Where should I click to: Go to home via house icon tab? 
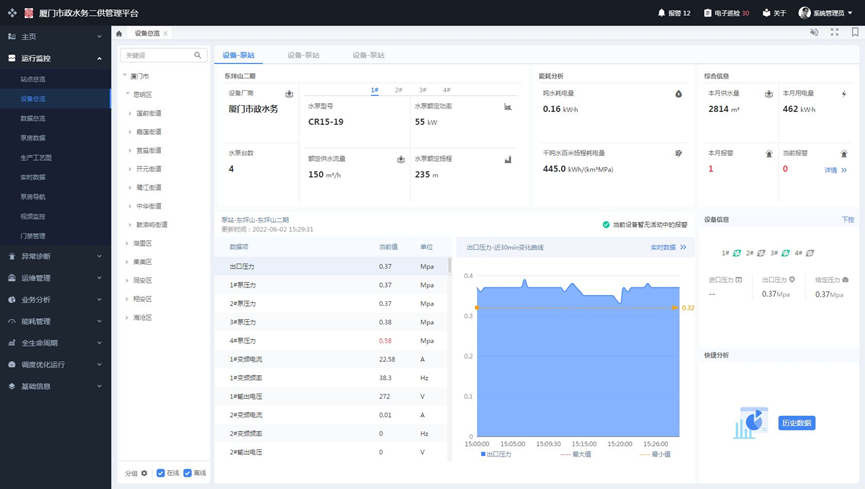[x=119, y=33]
